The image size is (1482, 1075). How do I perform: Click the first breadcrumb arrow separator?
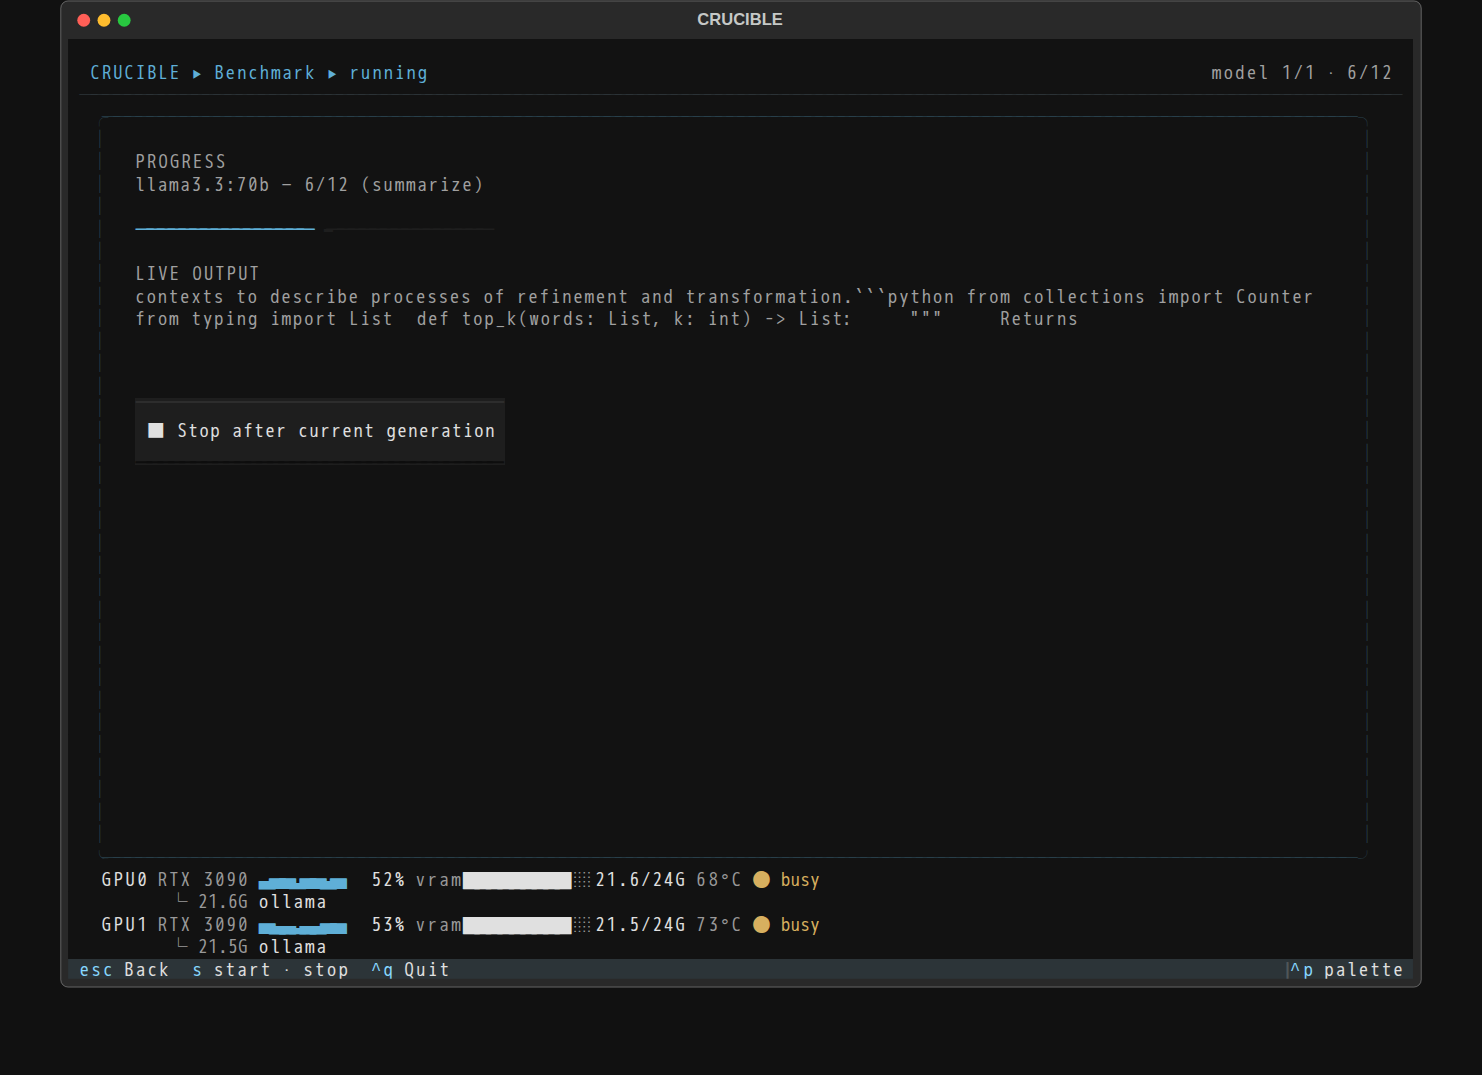coord(197,73)
